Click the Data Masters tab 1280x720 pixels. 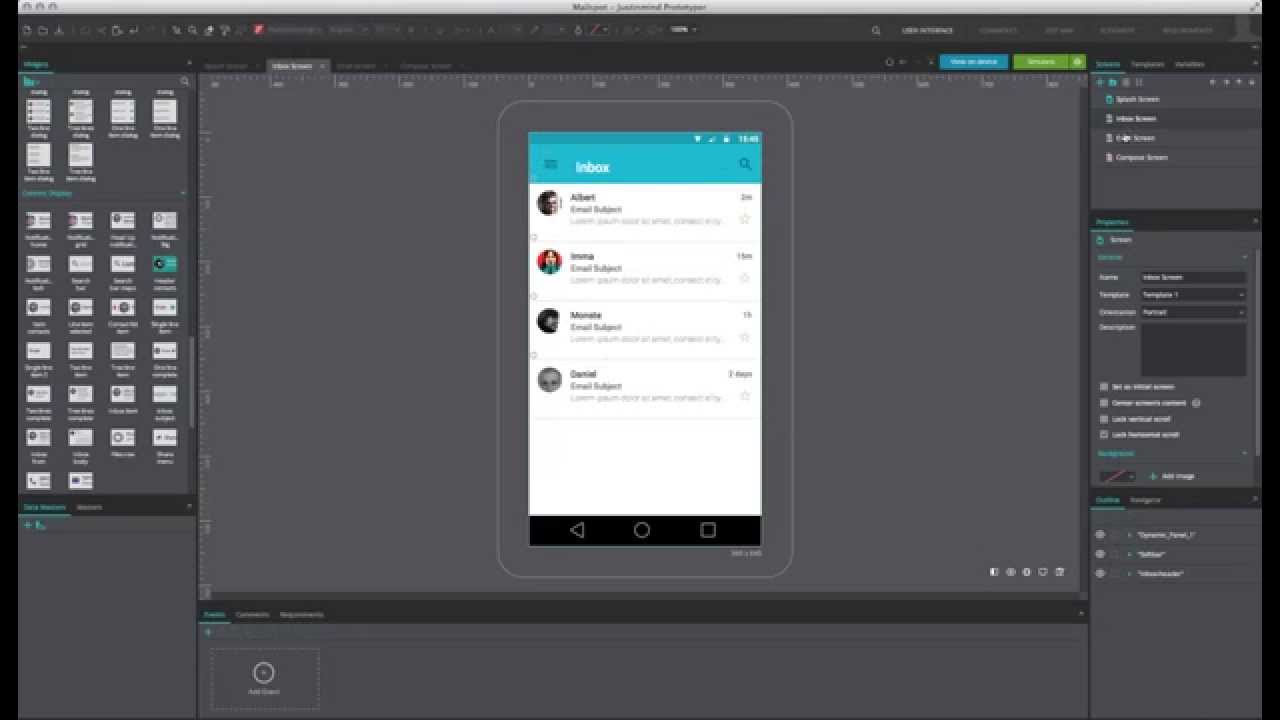tap(45, 507)
